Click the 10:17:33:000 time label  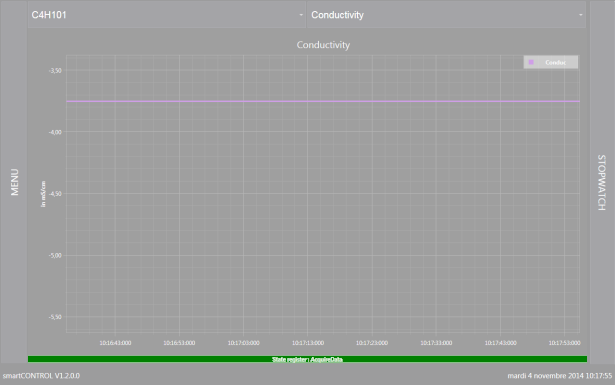[436, 343]
